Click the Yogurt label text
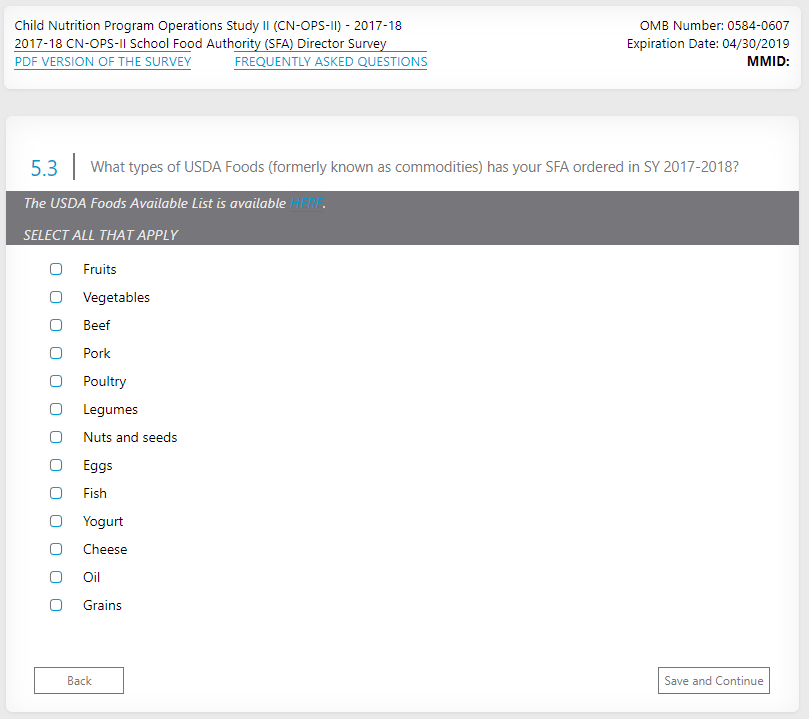 click(103, 521)
